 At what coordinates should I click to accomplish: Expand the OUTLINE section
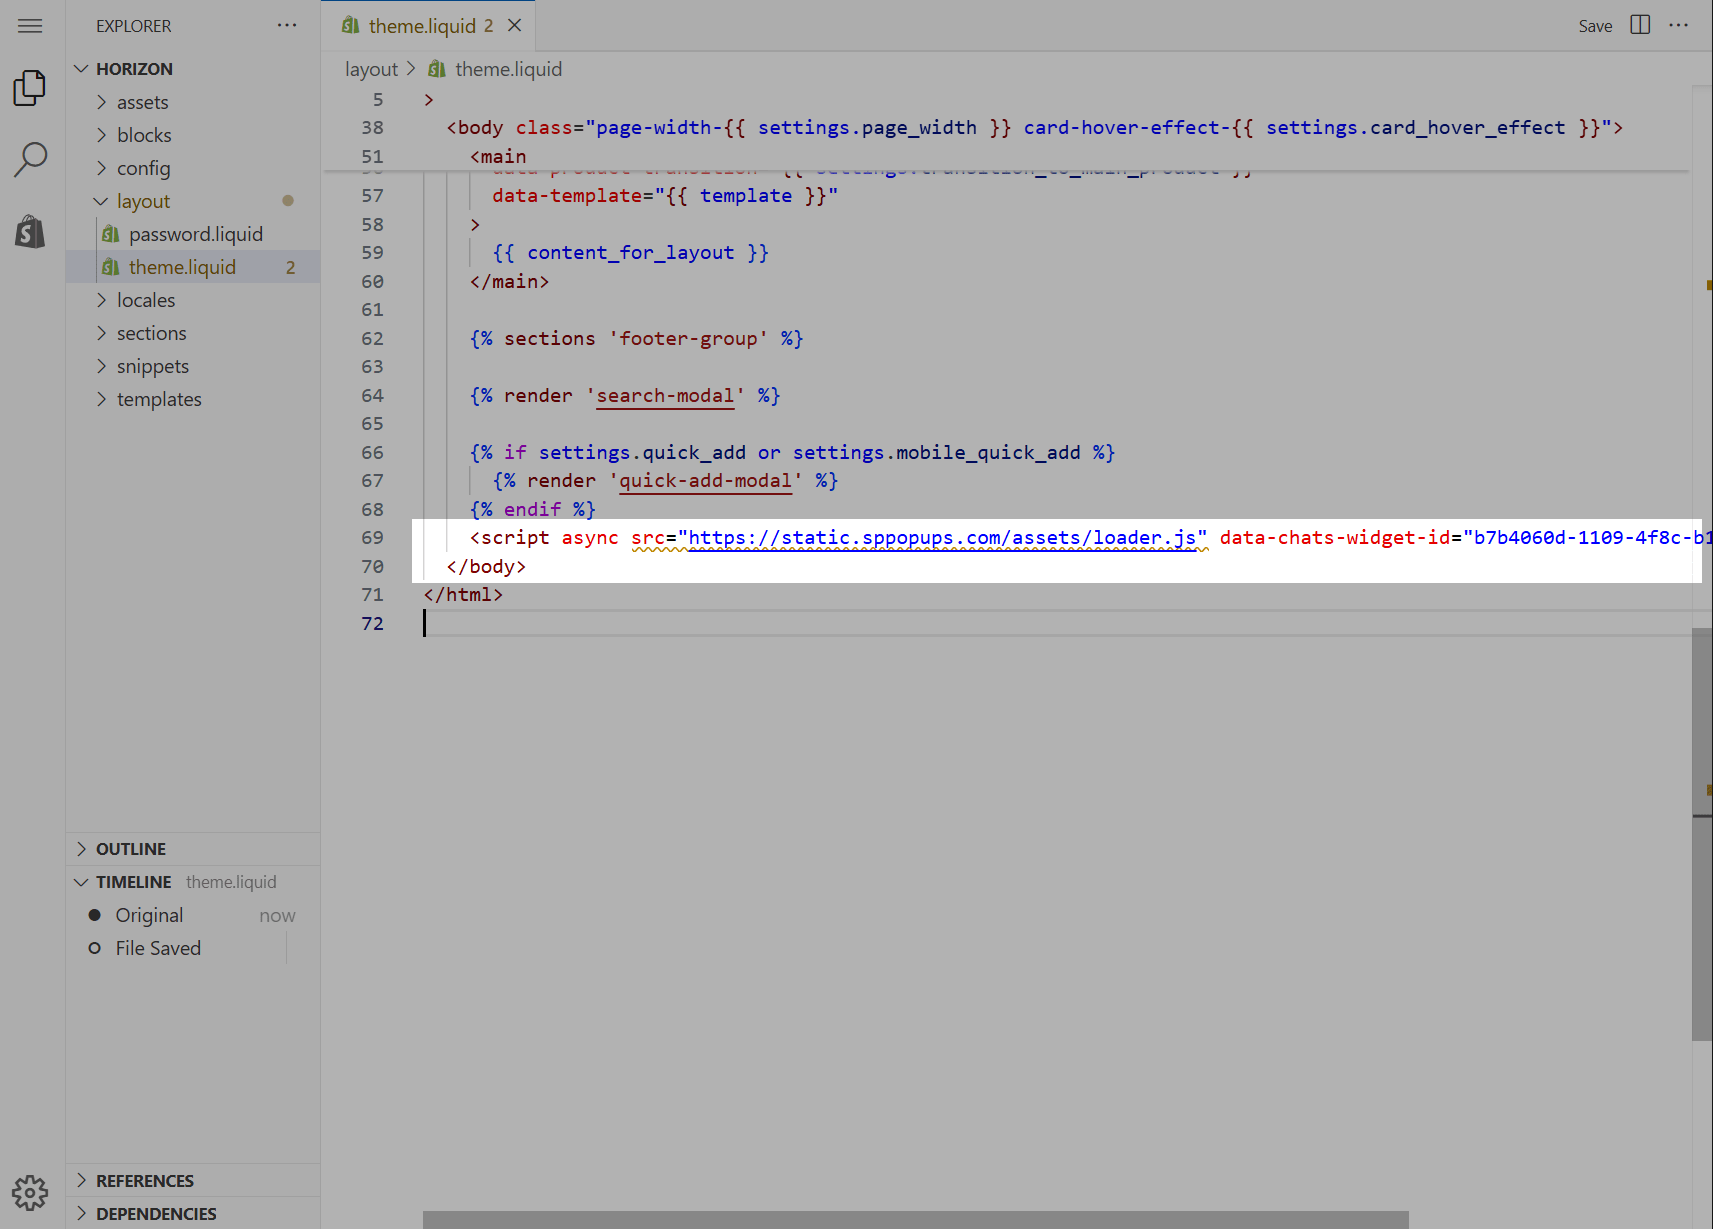point(130,849)
